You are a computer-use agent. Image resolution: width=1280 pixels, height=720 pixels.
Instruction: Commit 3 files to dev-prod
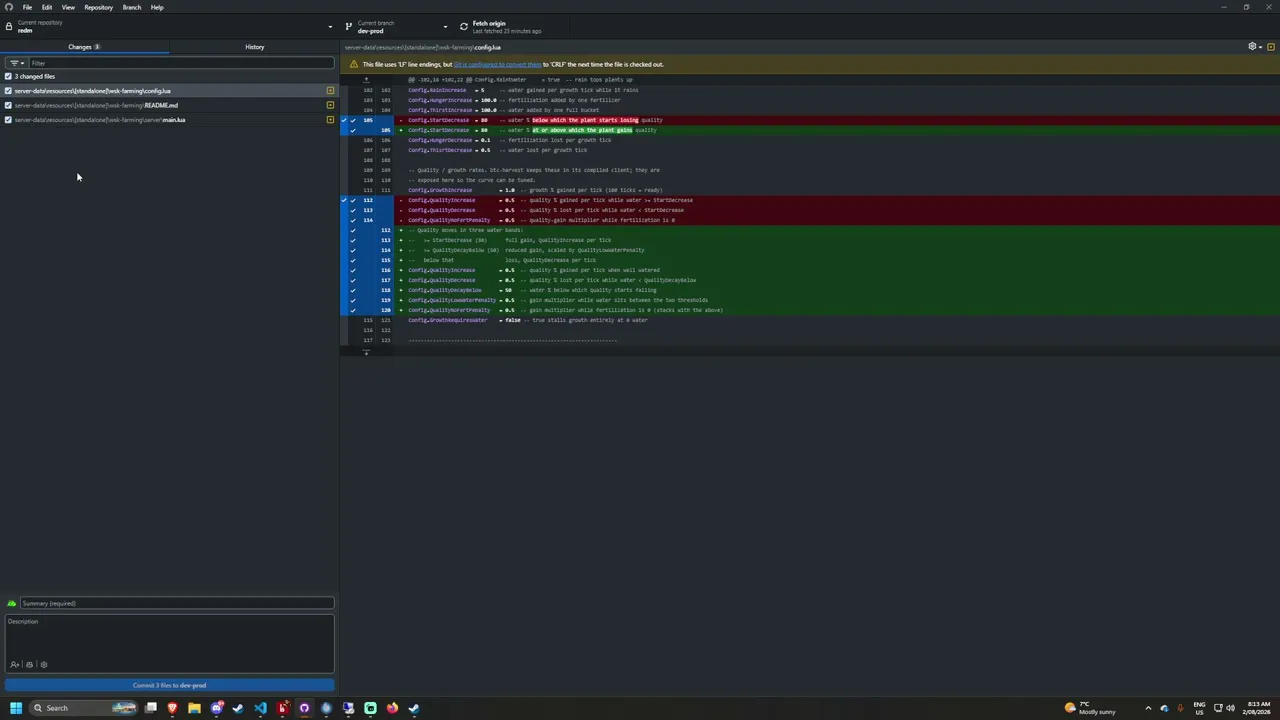(169, 685)
